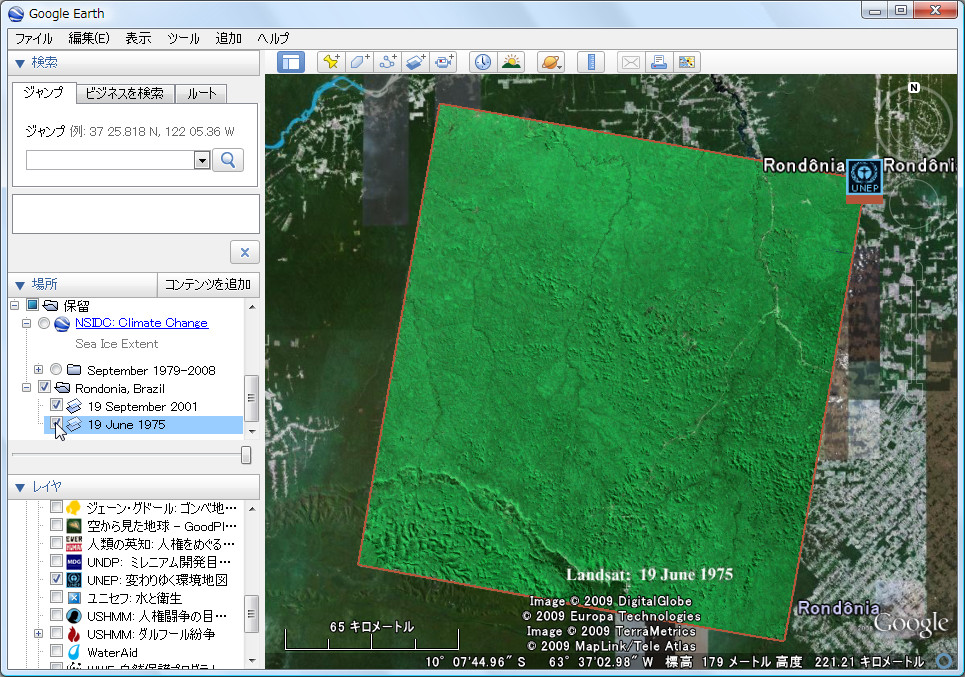
Task: Click the search magnifier button
Action: coord(228,160)
